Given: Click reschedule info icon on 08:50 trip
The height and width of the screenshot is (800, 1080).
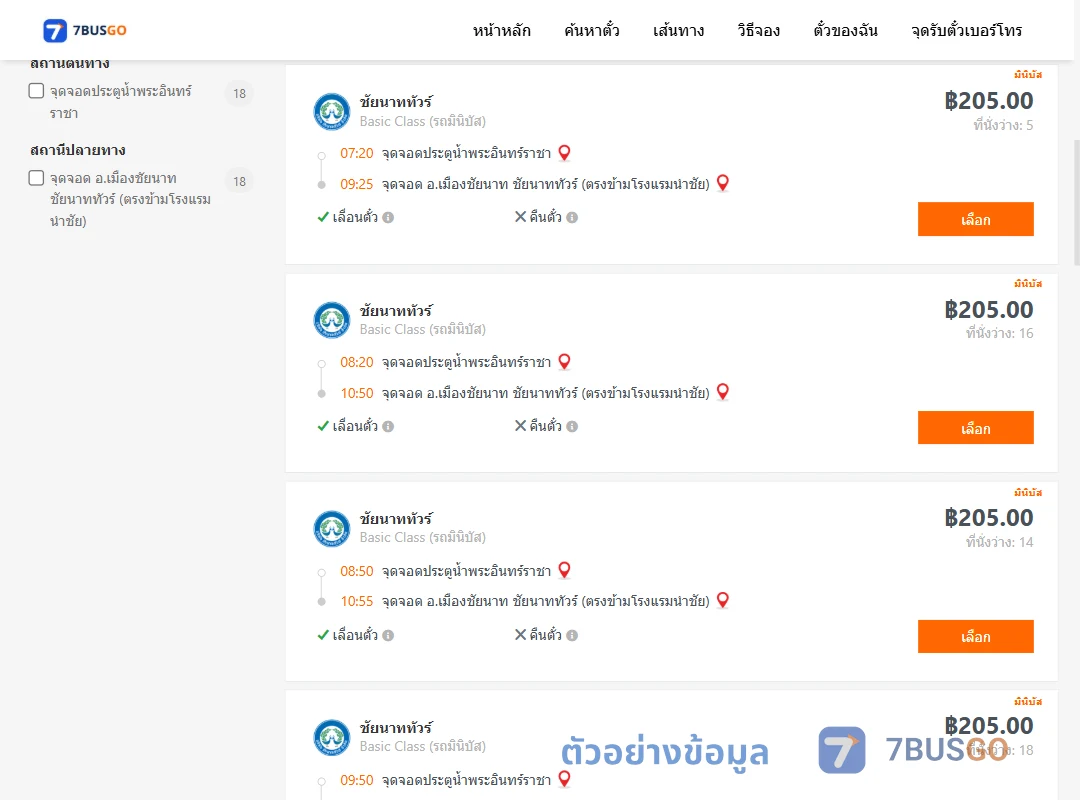Looking at the screenshot, I should click(388, 635).
